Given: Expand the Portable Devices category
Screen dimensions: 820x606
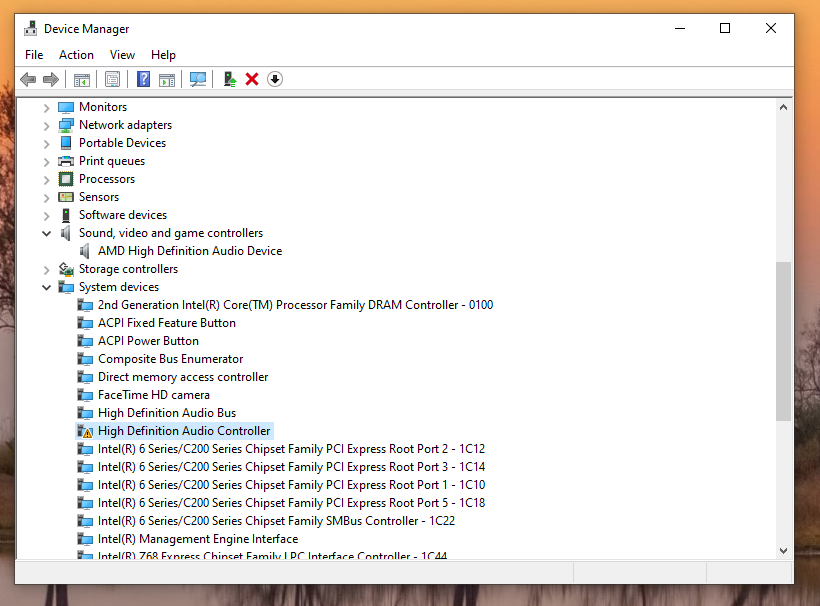Looking at the screenshot, I should pos(47,143).
